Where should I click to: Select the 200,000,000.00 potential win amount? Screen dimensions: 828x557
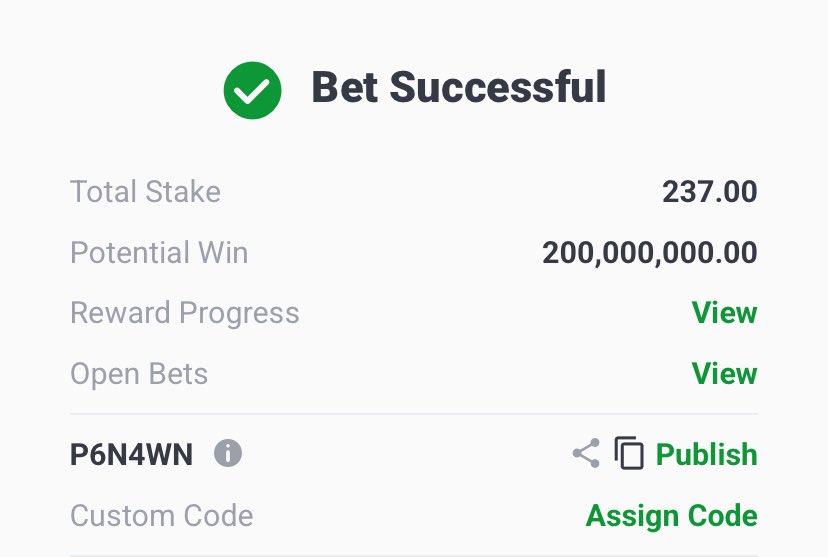click(x=650, y=252)
